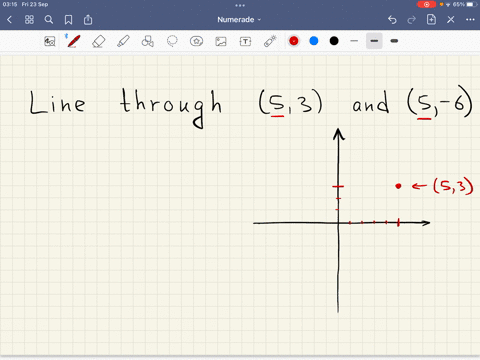Open the page thumbnails grid view
Viewport: 480px width, 360px height.
click(29, 20)
